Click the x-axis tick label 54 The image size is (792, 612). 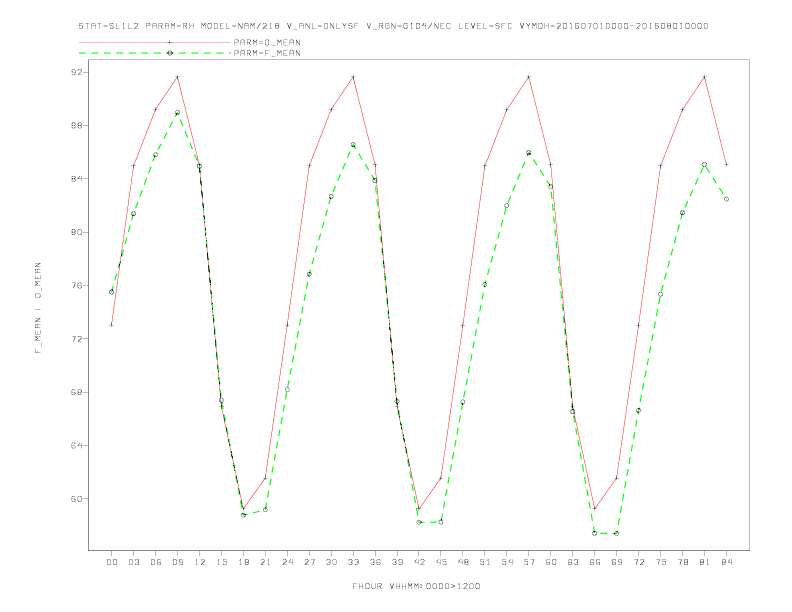tap(507, 562)
